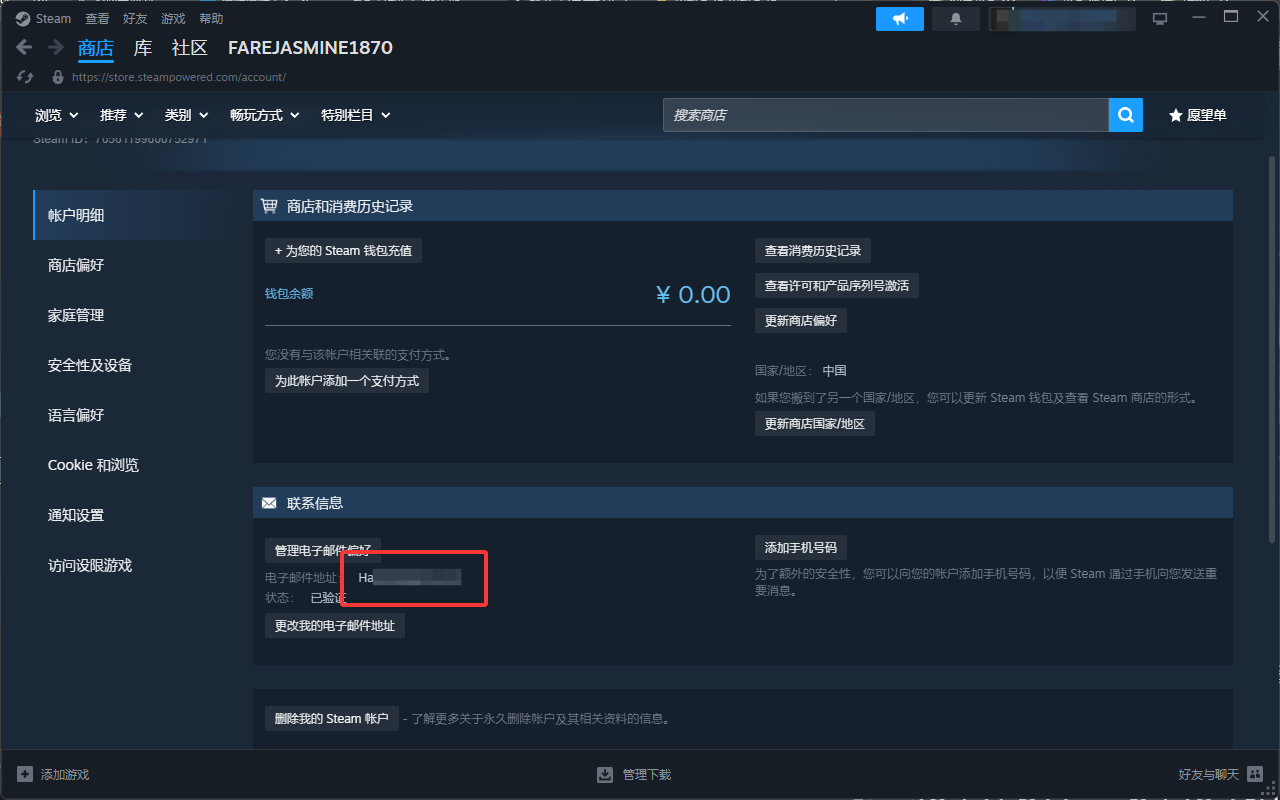Expand the 类别 dropdown menu

click(186, 115)
